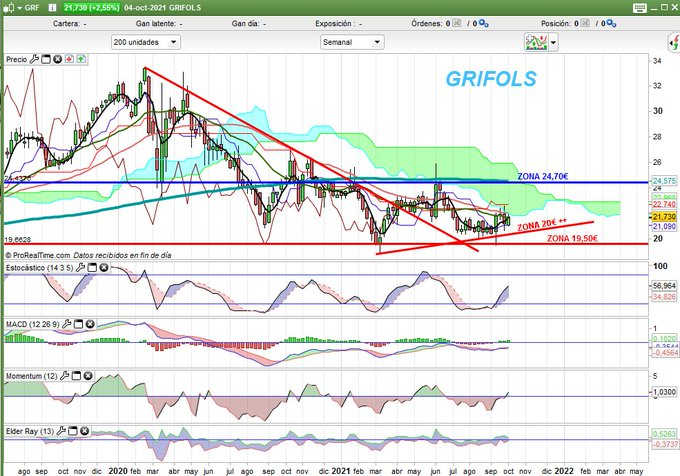Click the 58,964 stochastic value tag
The width and height of the screenshot is (680, 476).
point(664,286)
